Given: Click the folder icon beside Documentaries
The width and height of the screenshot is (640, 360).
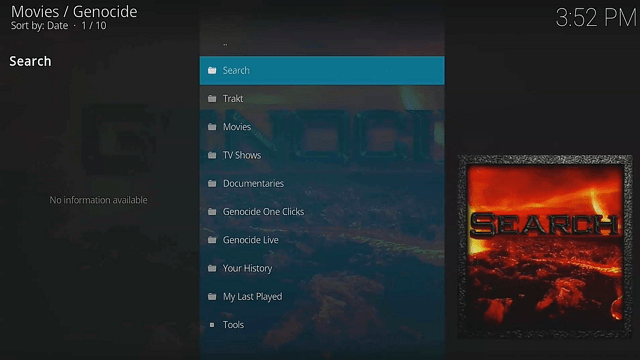Looking at the screenshot, I should tap(212, 184).
